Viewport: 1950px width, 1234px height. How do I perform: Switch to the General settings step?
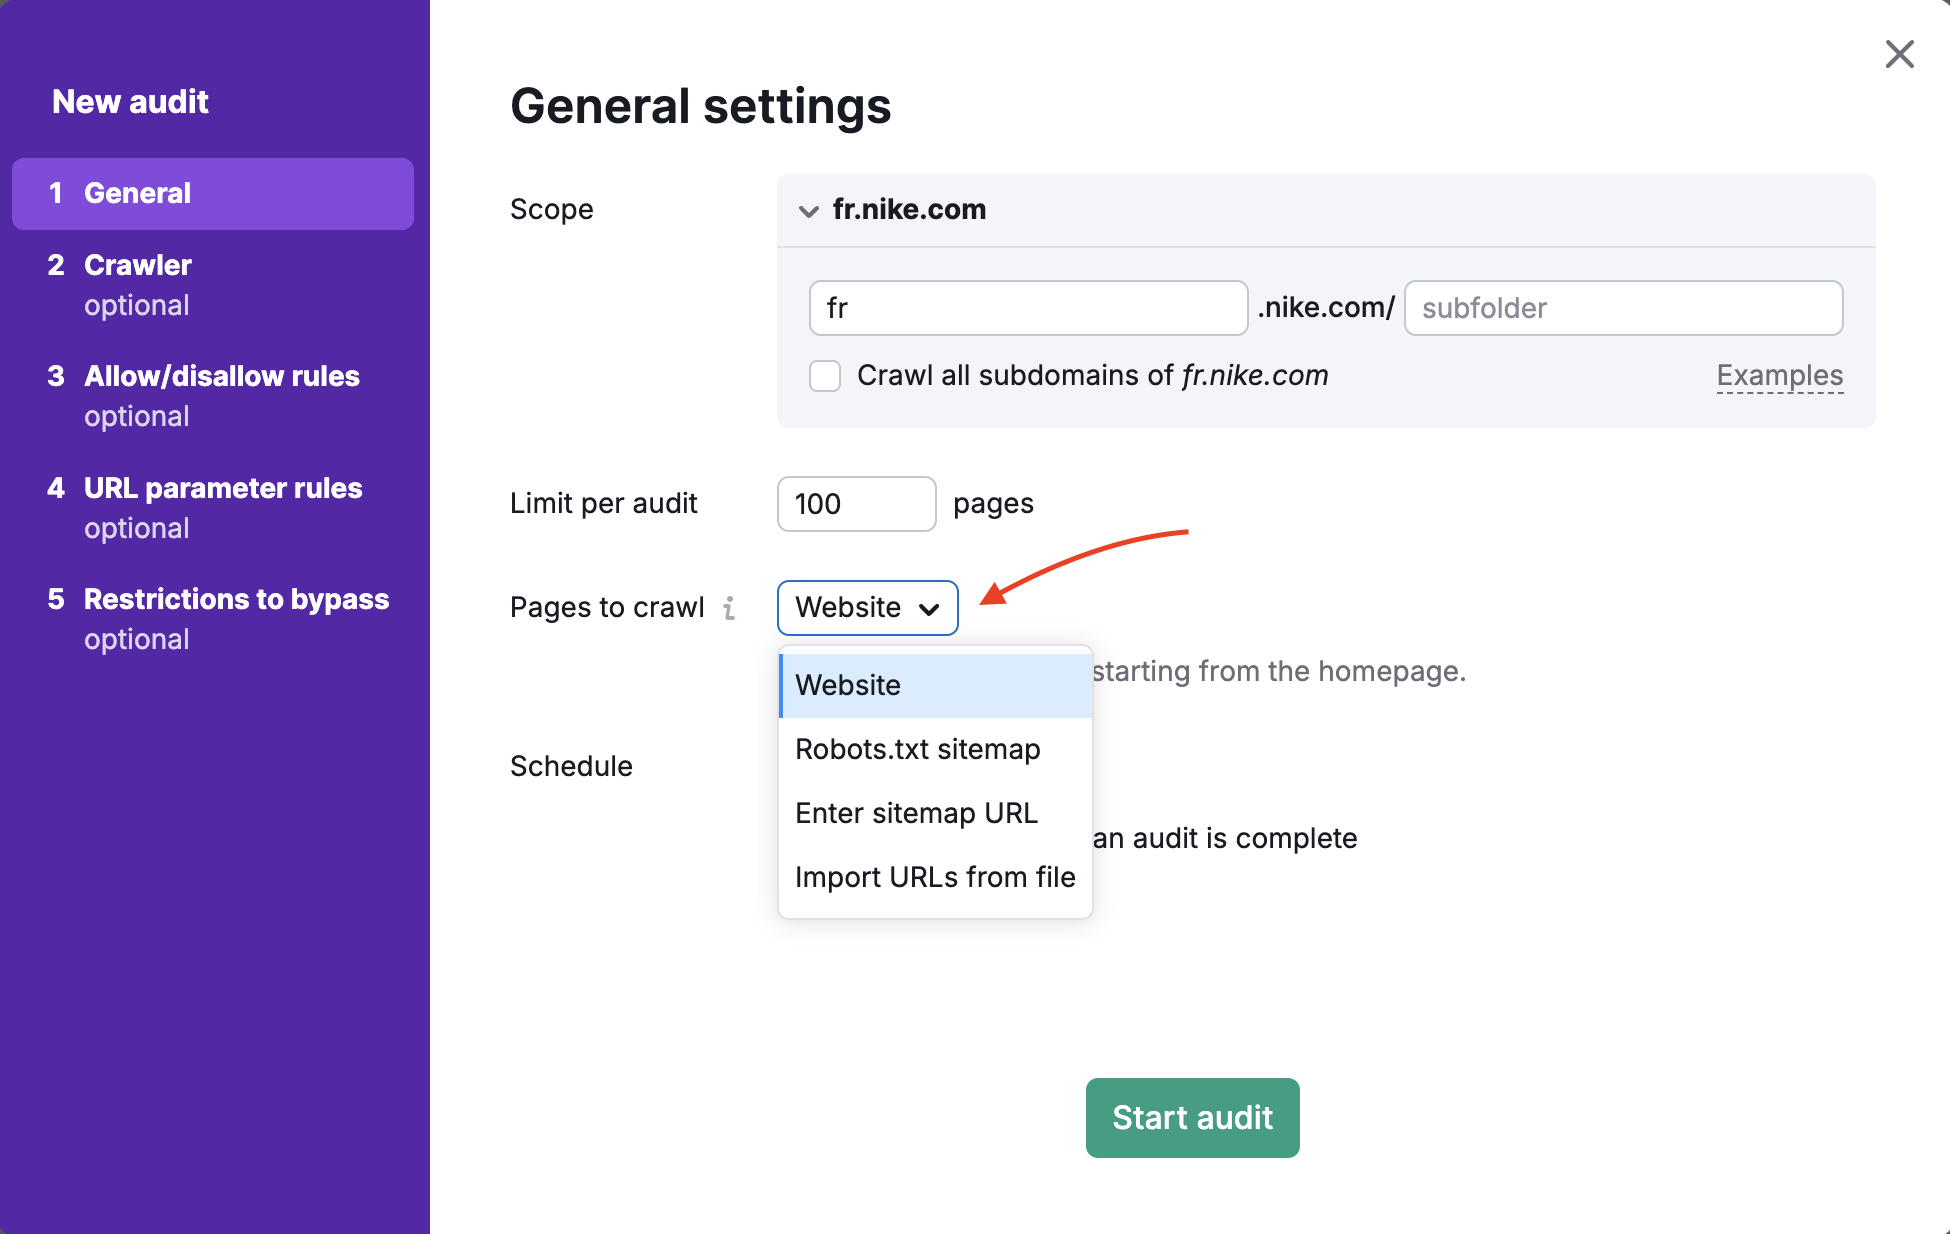(138, 193)
